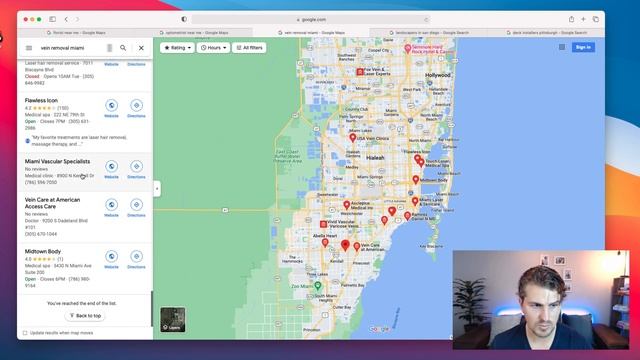Open the Hours filter dropdown
640x360 pixels.
point(213,48)
